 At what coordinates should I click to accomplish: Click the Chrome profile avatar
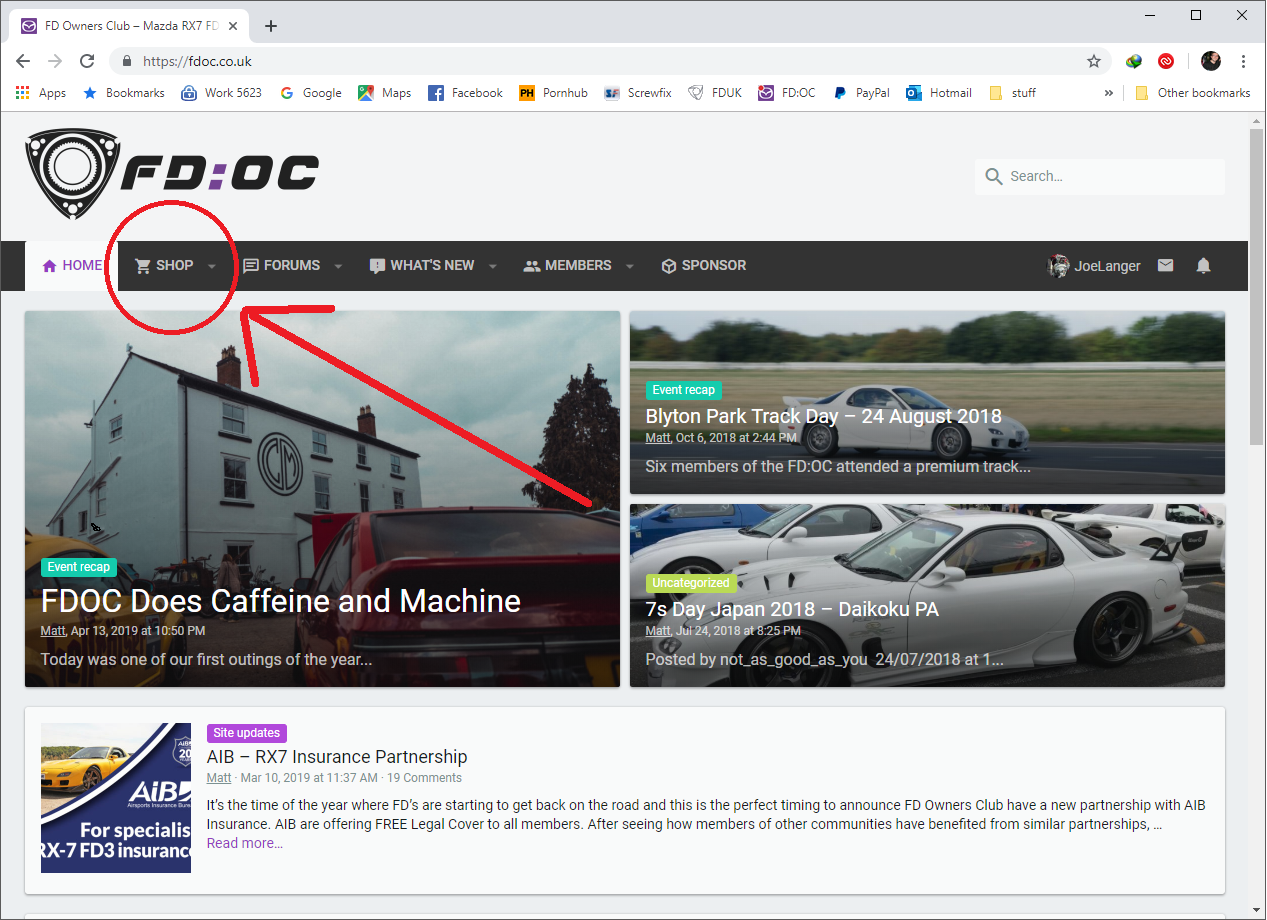1211,61
